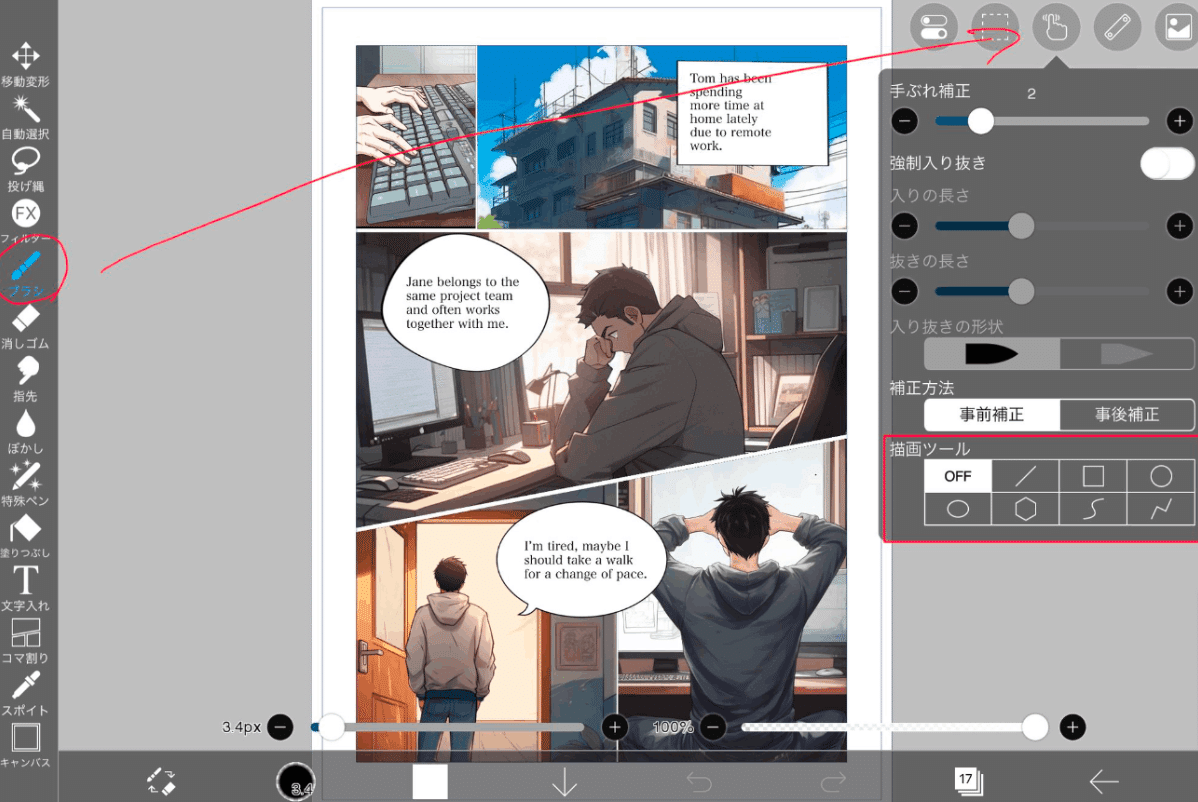Select the 指先 smudge tool

(25, 379)
